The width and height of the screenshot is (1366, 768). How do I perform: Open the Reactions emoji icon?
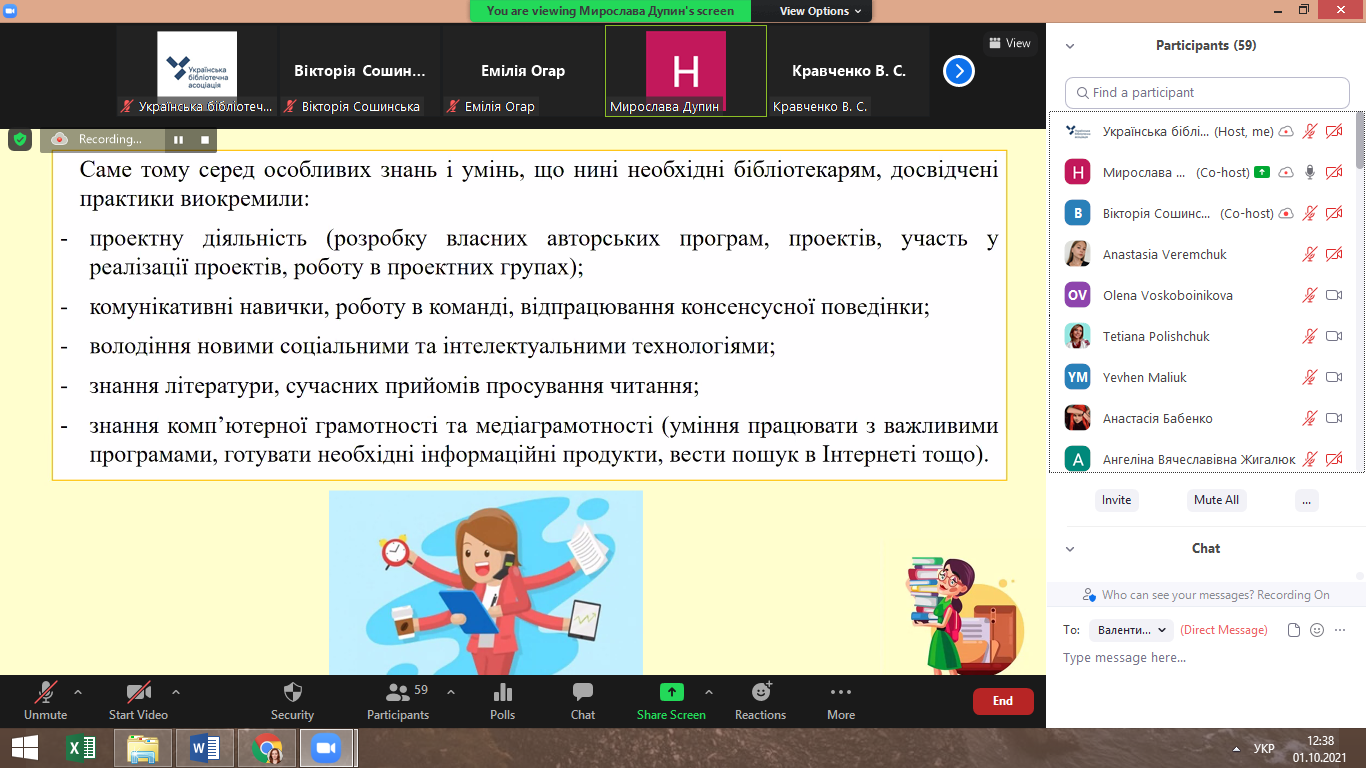tap(760, 693)
